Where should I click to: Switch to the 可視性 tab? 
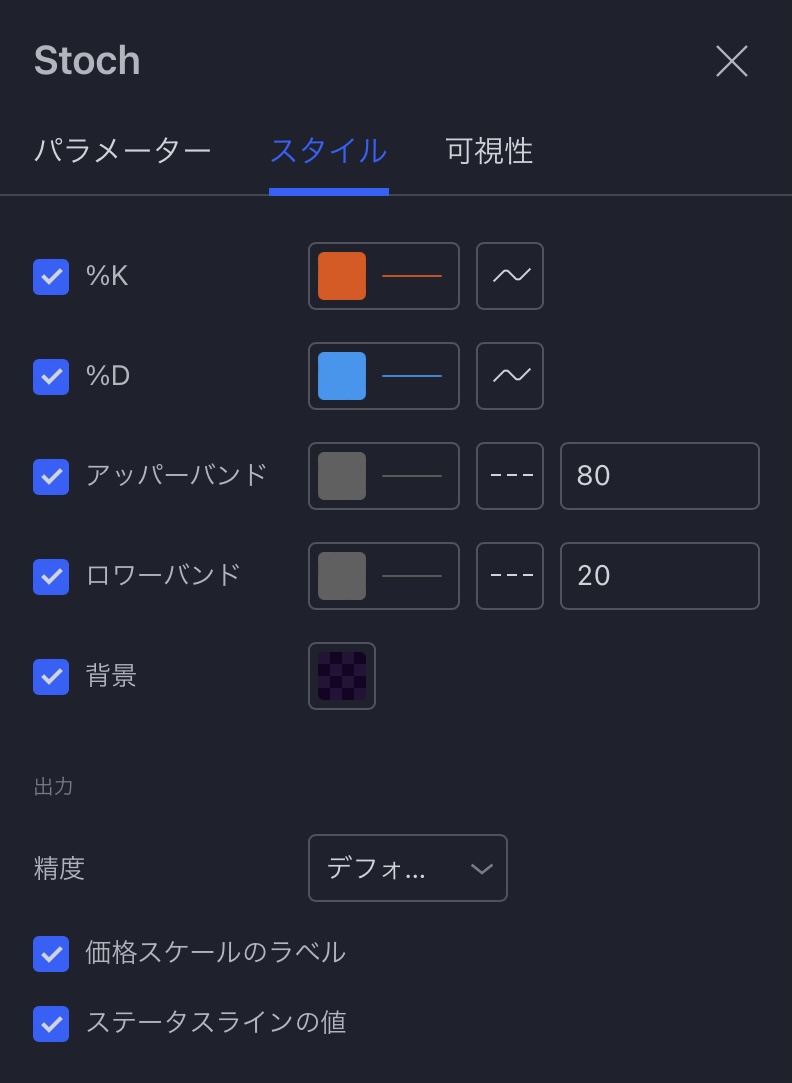tap(489, 152)
